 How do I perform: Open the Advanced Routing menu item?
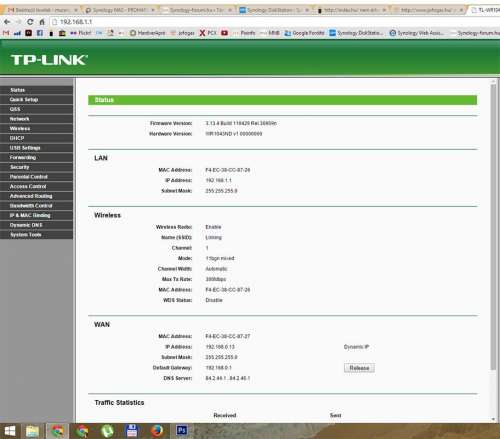pyautogui.click(x=37, y=196)
